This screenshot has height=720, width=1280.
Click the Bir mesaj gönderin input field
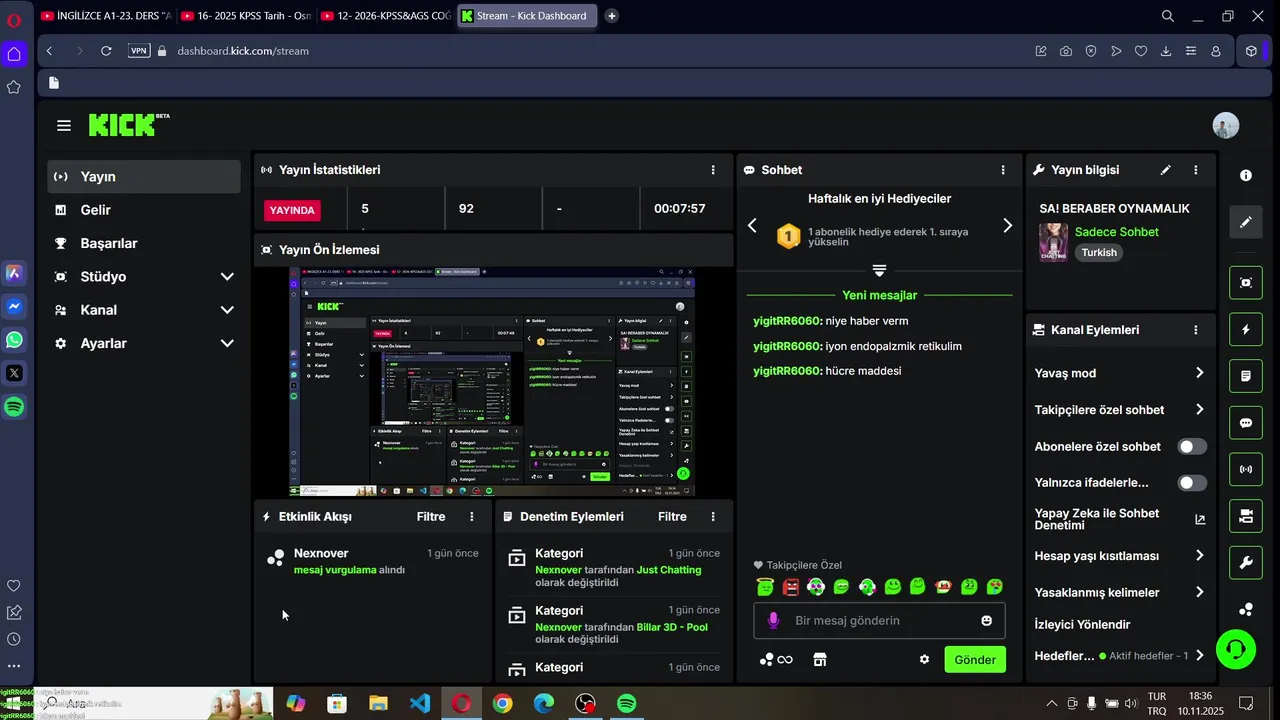tap(879, 621)
